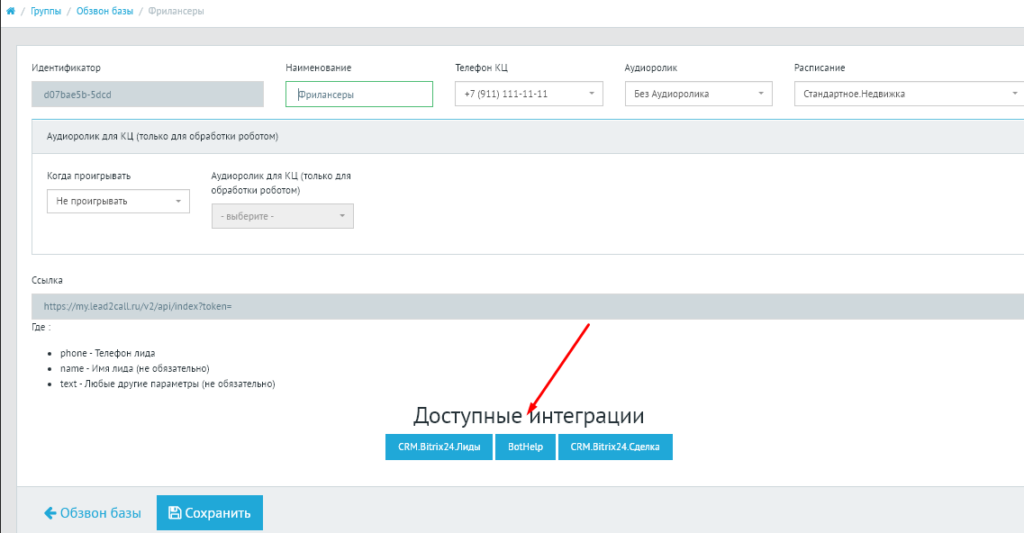The width and height of the screenshot is (1024, 533).
Task: Click the Доступные интеграции heading
Action: [528, 415]
